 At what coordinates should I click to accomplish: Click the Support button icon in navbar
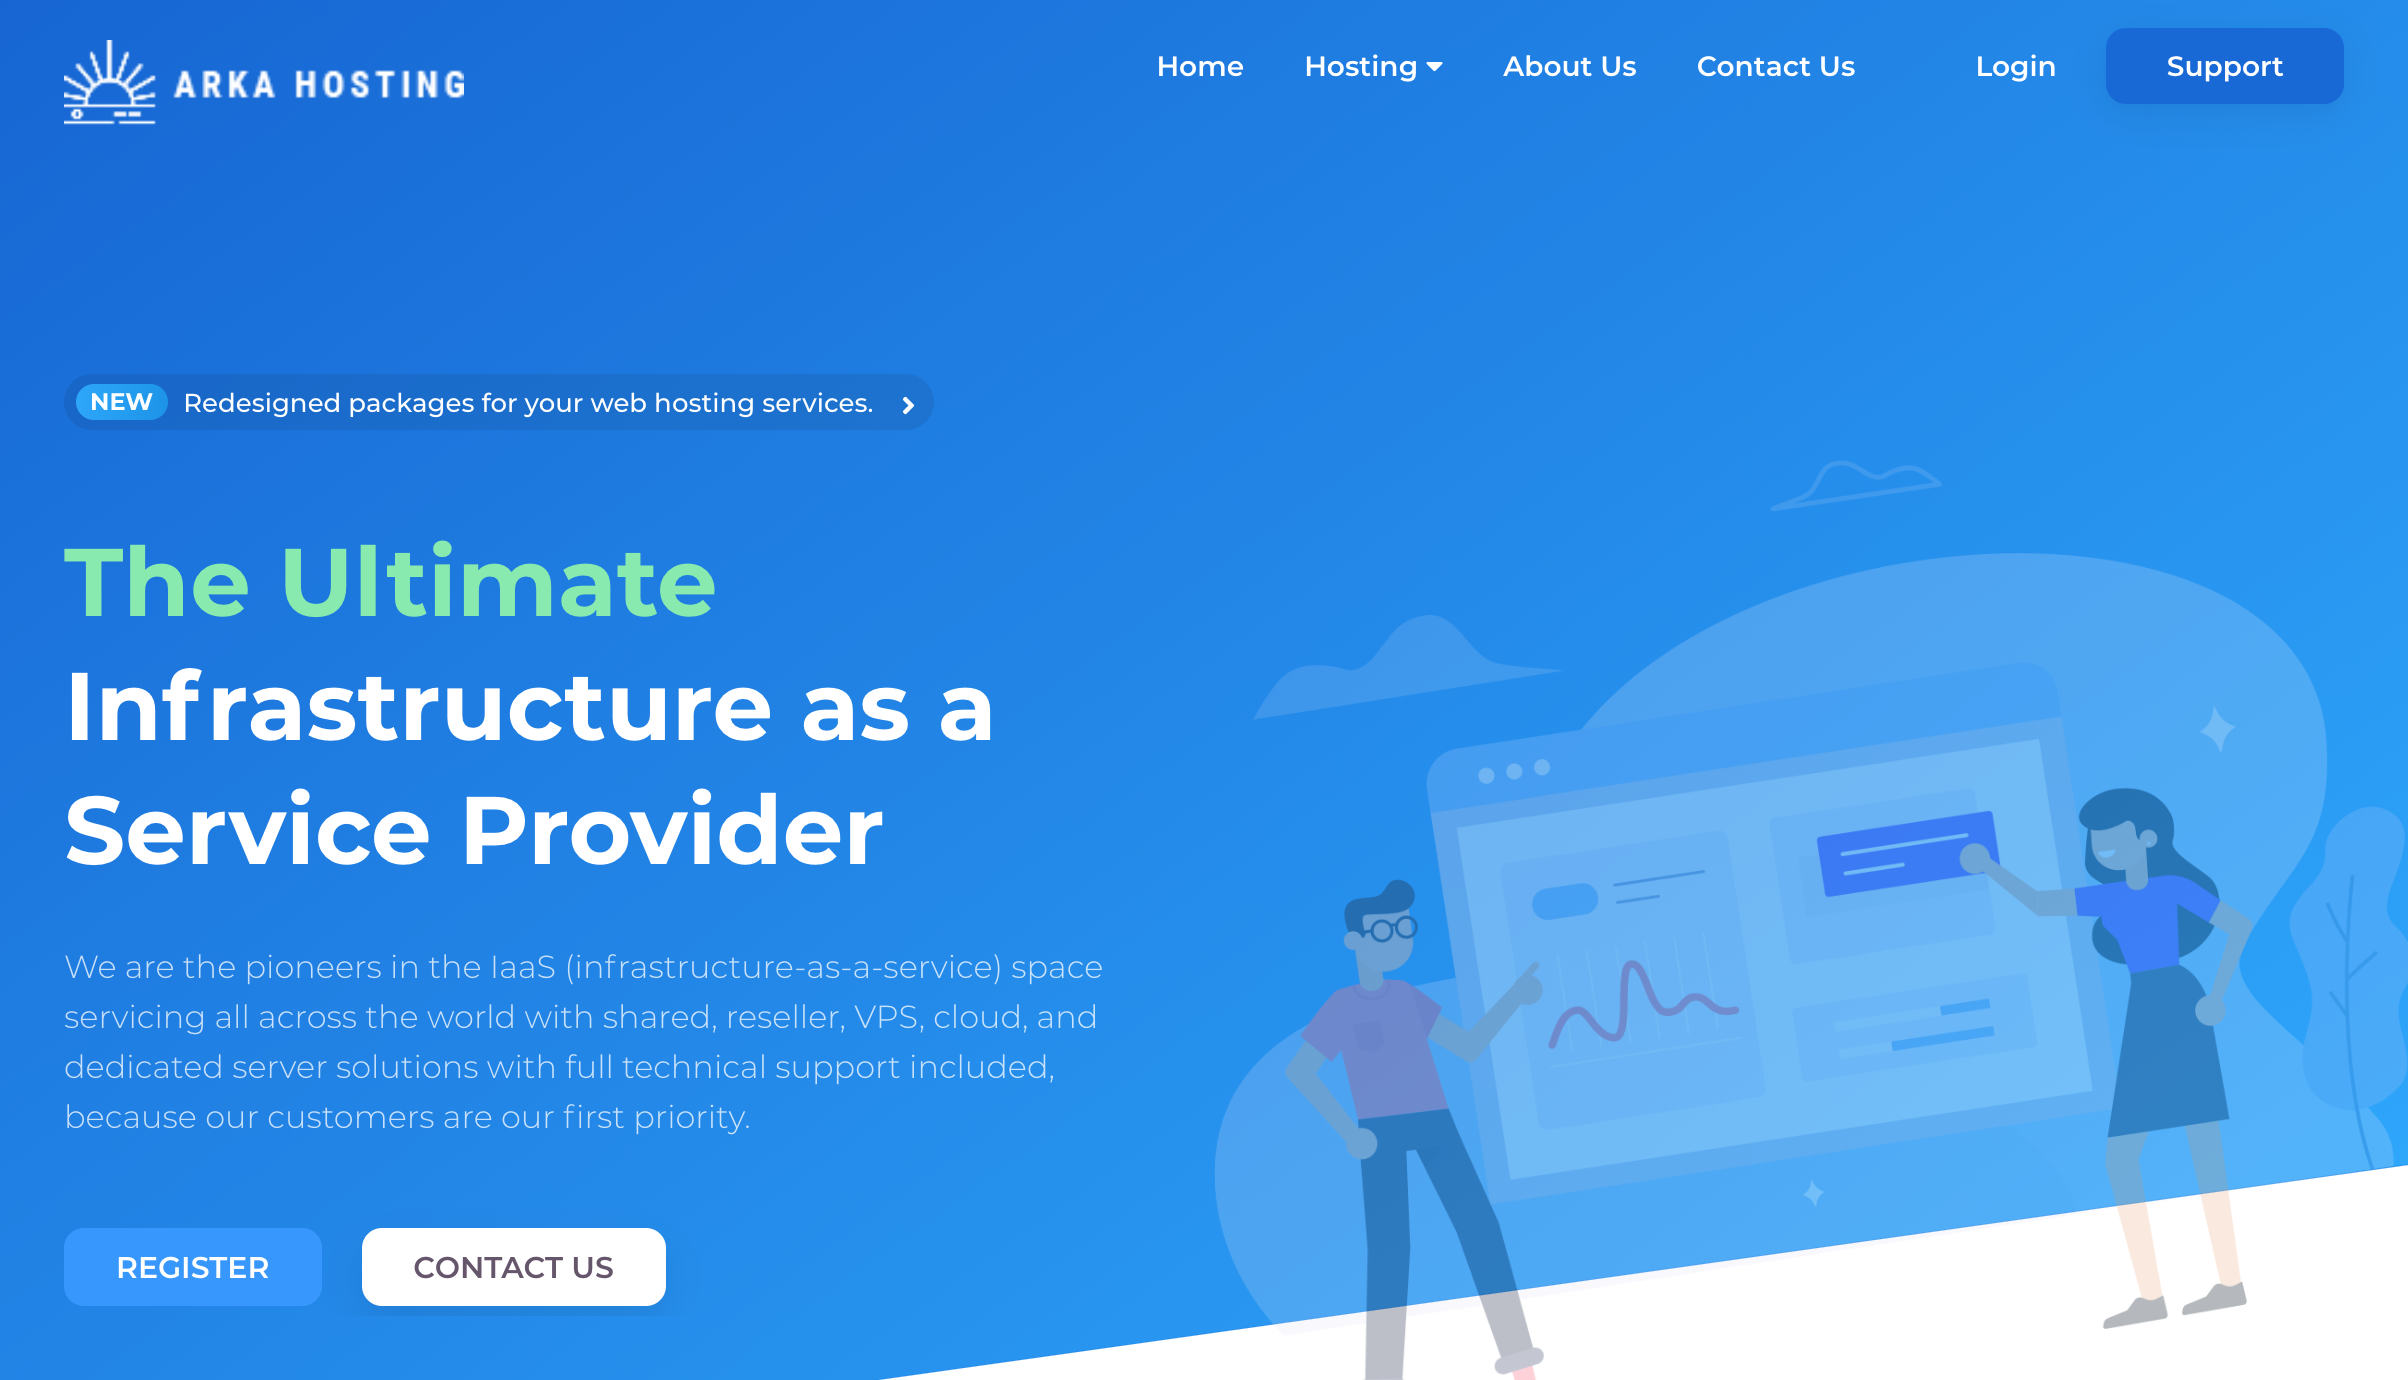[2224, 66]
